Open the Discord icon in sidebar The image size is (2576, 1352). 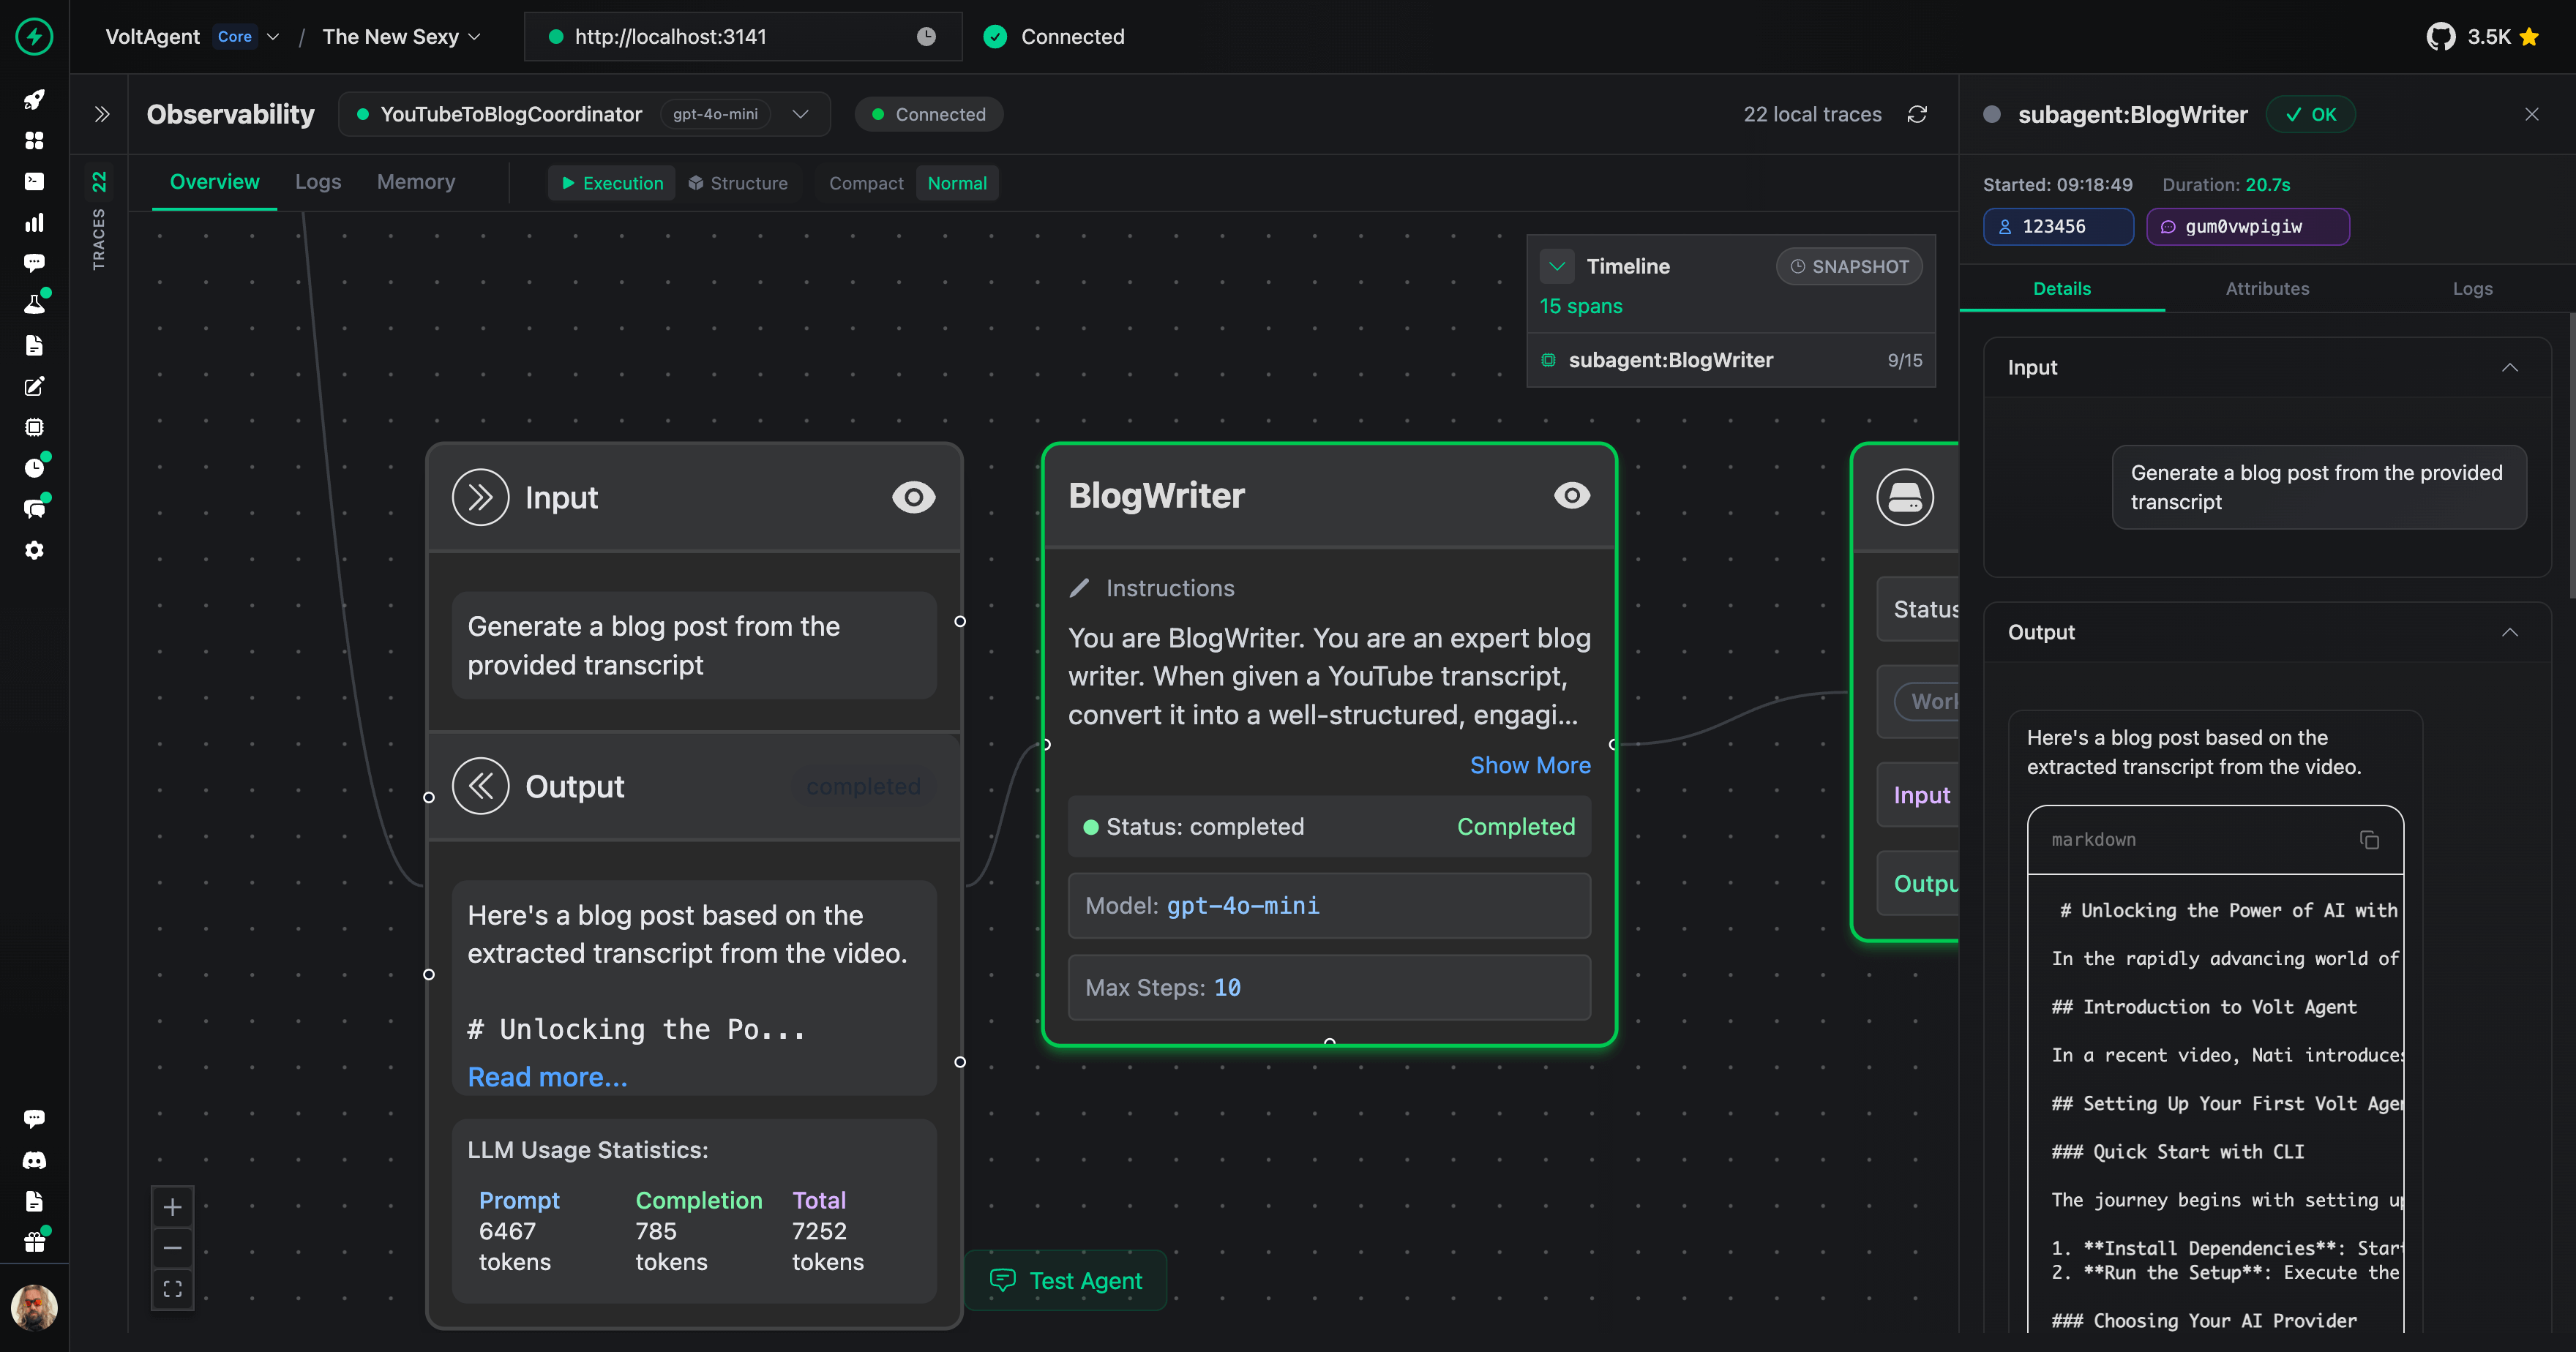click(34, 1160)
